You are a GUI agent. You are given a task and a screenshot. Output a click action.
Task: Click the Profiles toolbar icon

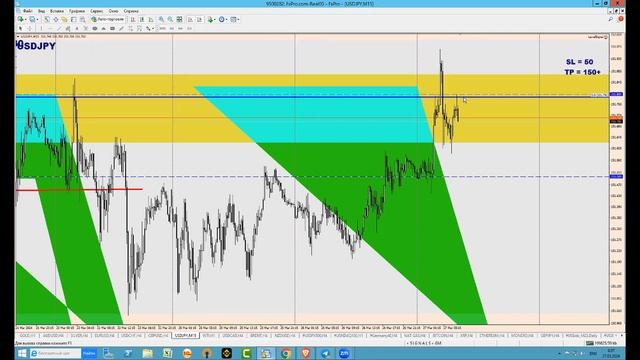click(x=32, y=20)
